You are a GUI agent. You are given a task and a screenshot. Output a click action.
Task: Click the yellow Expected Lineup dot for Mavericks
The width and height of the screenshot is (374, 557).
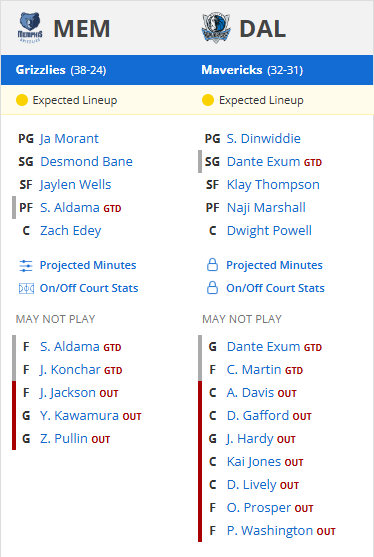[208, 100]
